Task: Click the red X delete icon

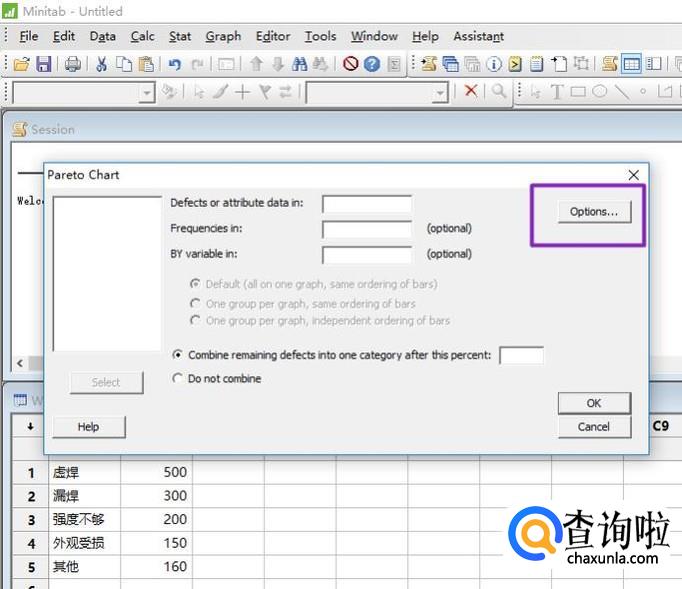Action: 471,91
